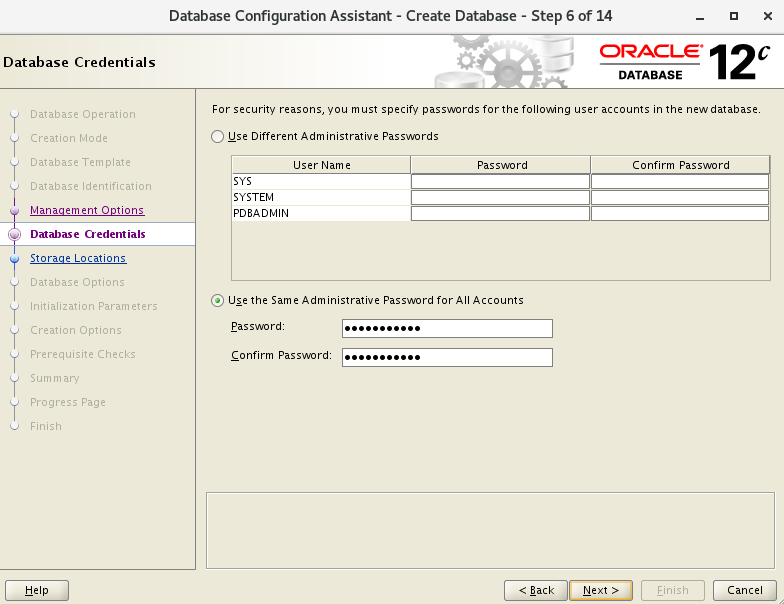The image size is (784, 604).
Task: Click Creation Options step label
Action: click(x=76, y=330)
